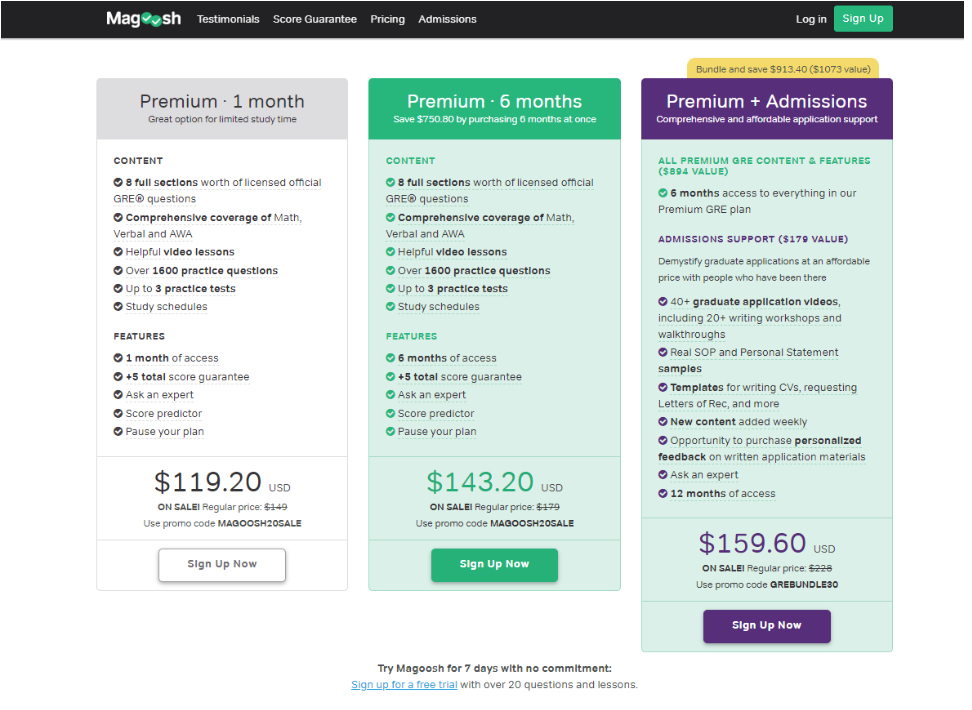This screenshot has height=710, width=972.
Task: Sign Up Now for Premium 6 months
Action: point(494,565)
